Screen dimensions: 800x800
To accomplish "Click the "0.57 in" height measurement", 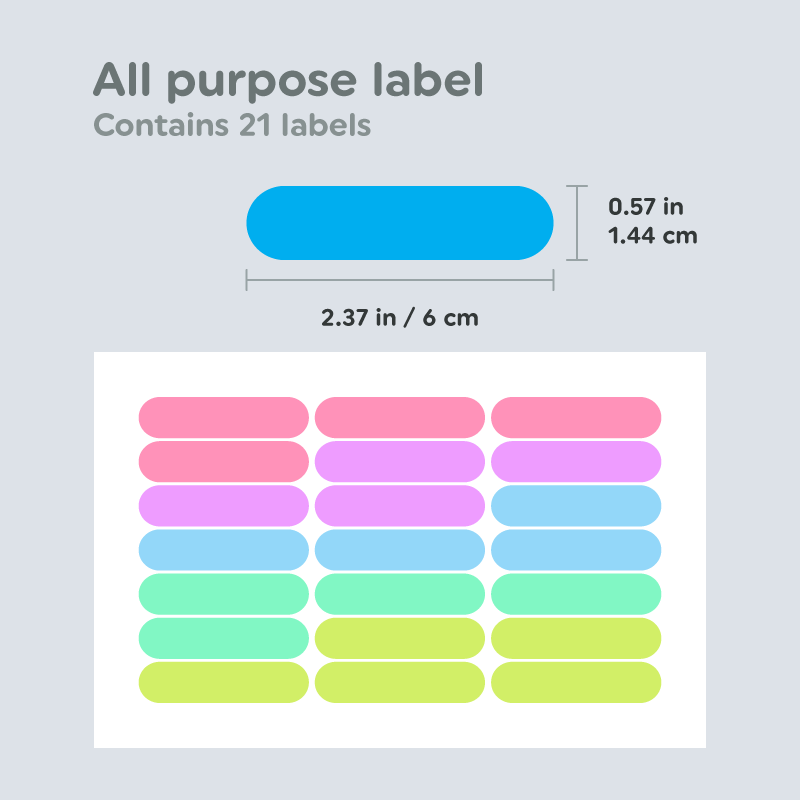I will click(646, 207).
